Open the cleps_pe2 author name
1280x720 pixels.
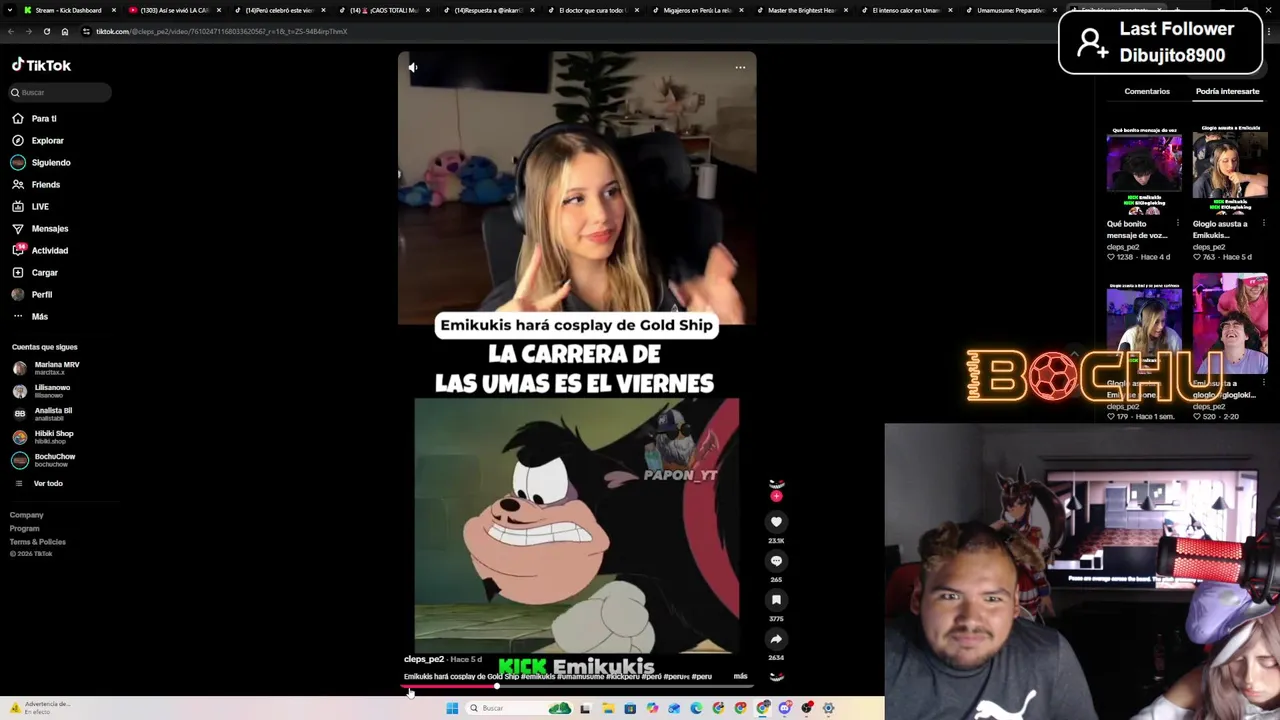pyautogui.click(x=424, y=659)
